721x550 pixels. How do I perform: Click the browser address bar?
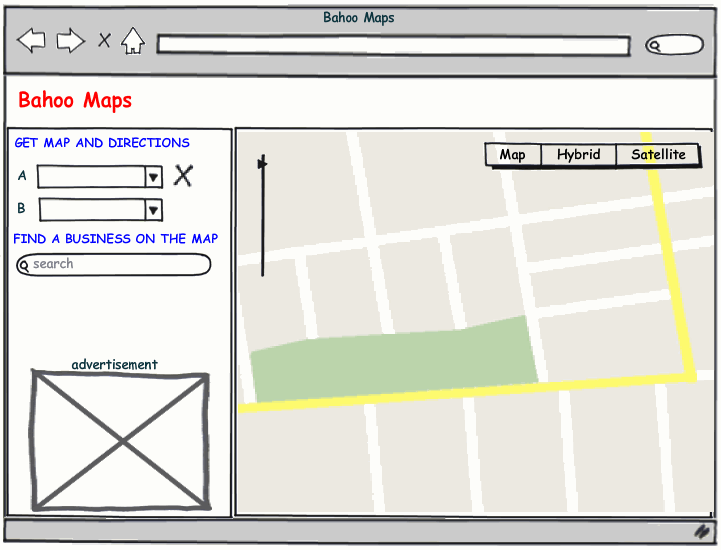coord(393,45)
